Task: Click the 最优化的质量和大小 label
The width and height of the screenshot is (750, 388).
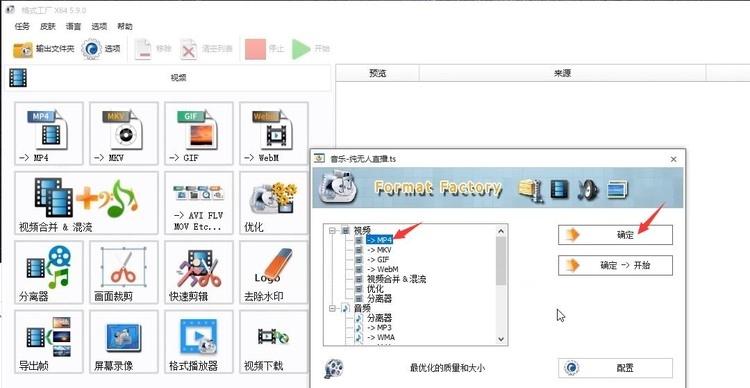Action: click(x=447, y=368)
